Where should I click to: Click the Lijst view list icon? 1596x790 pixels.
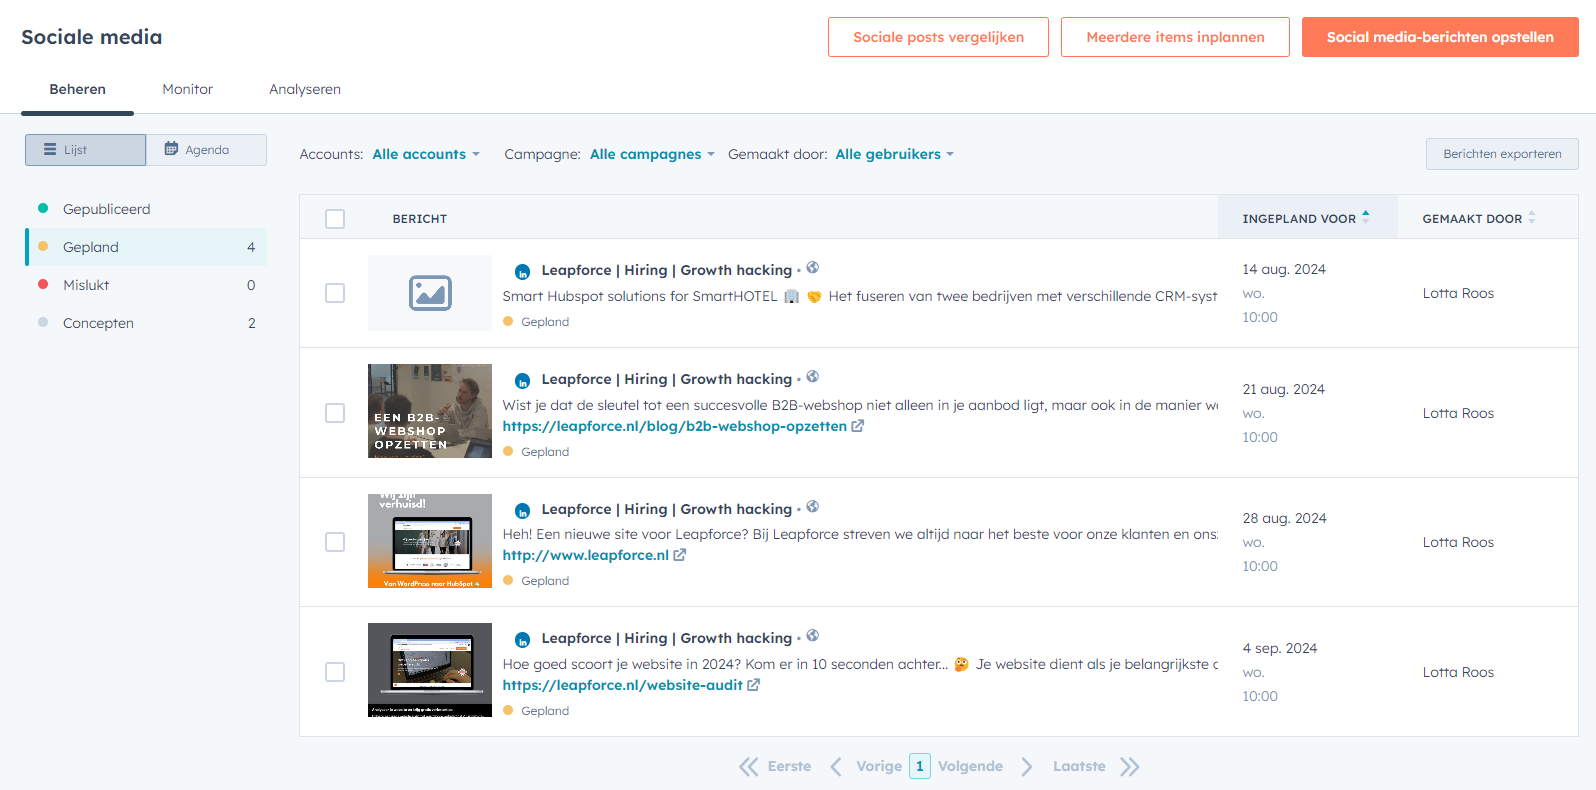[50, 149]
